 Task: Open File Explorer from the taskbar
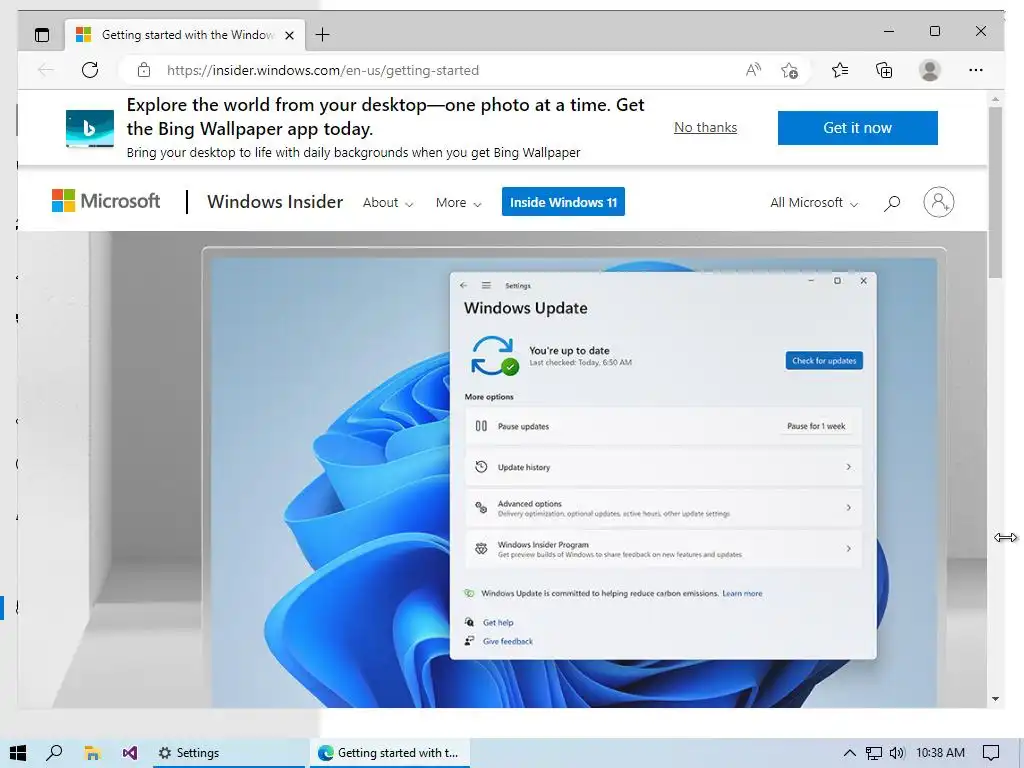tap(92, 753)
